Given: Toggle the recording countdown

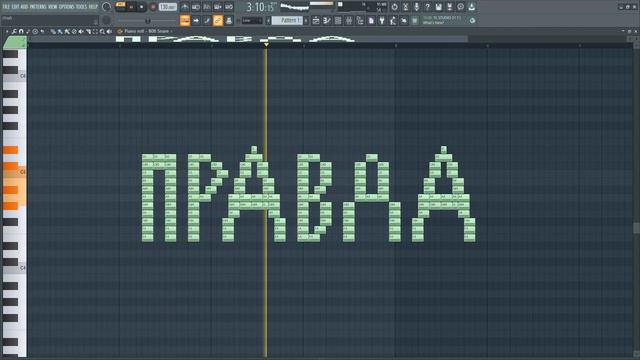Looking at the screenshot, I should [207, 7].
